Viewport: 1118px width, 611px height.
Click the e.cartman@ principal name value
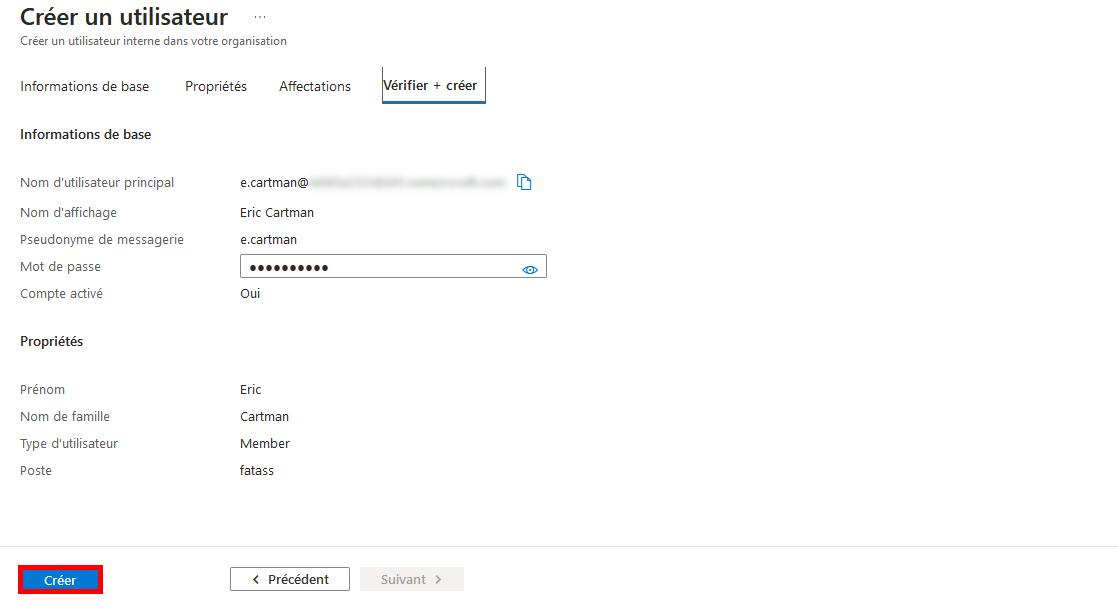coord(274,183)
